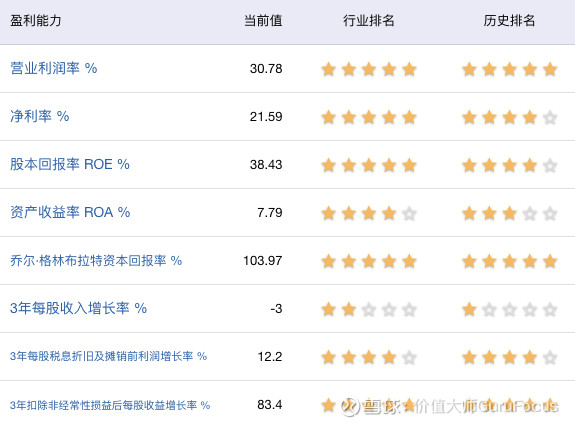
Task: Click history ranking stars for 3年每股收入增长率
Action: pyautogui.click(x=510, y=310)
